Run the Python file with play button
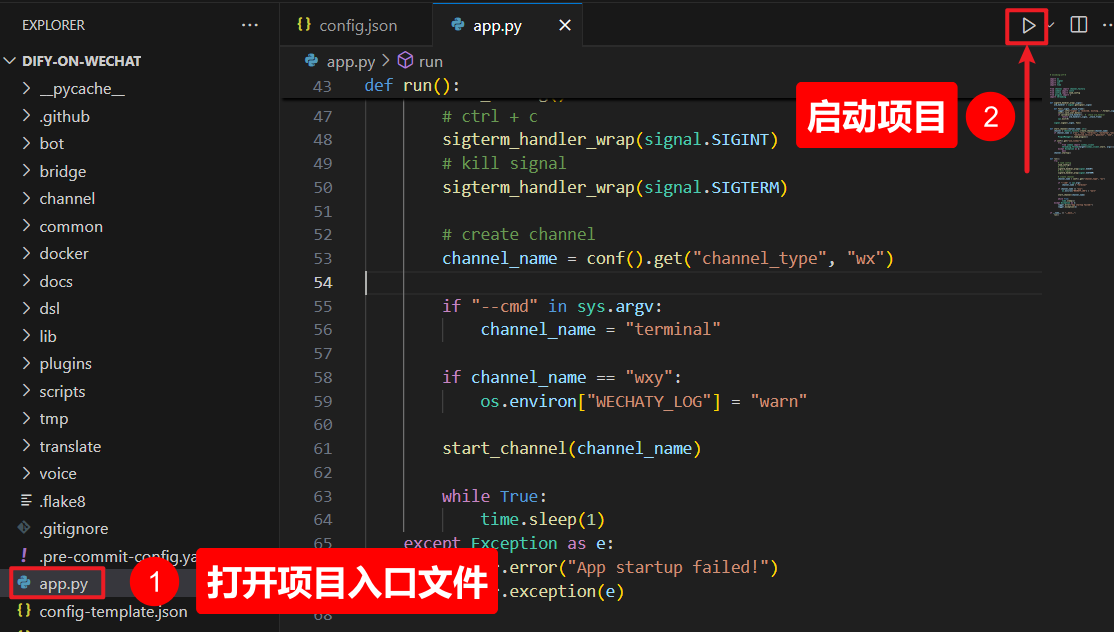1114x632 pixels. pyautogui.click(x=1028, y=26)
